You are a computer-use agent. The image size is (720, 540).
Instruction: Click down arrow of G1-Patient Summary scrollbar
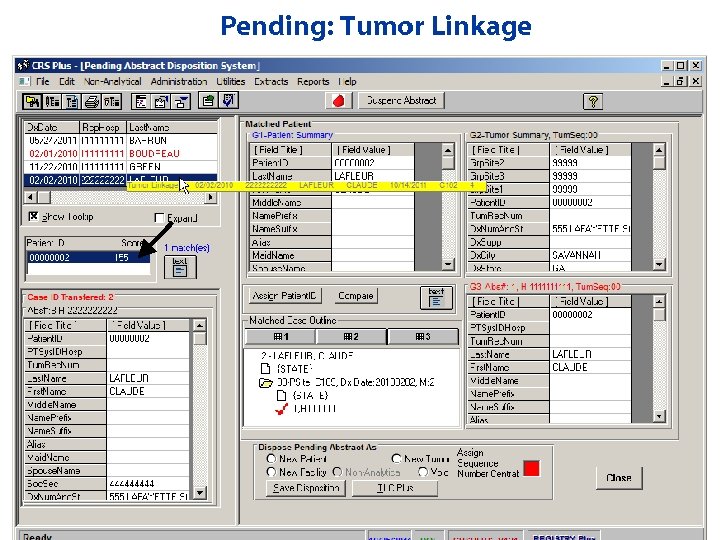click(x=448, y=264)
